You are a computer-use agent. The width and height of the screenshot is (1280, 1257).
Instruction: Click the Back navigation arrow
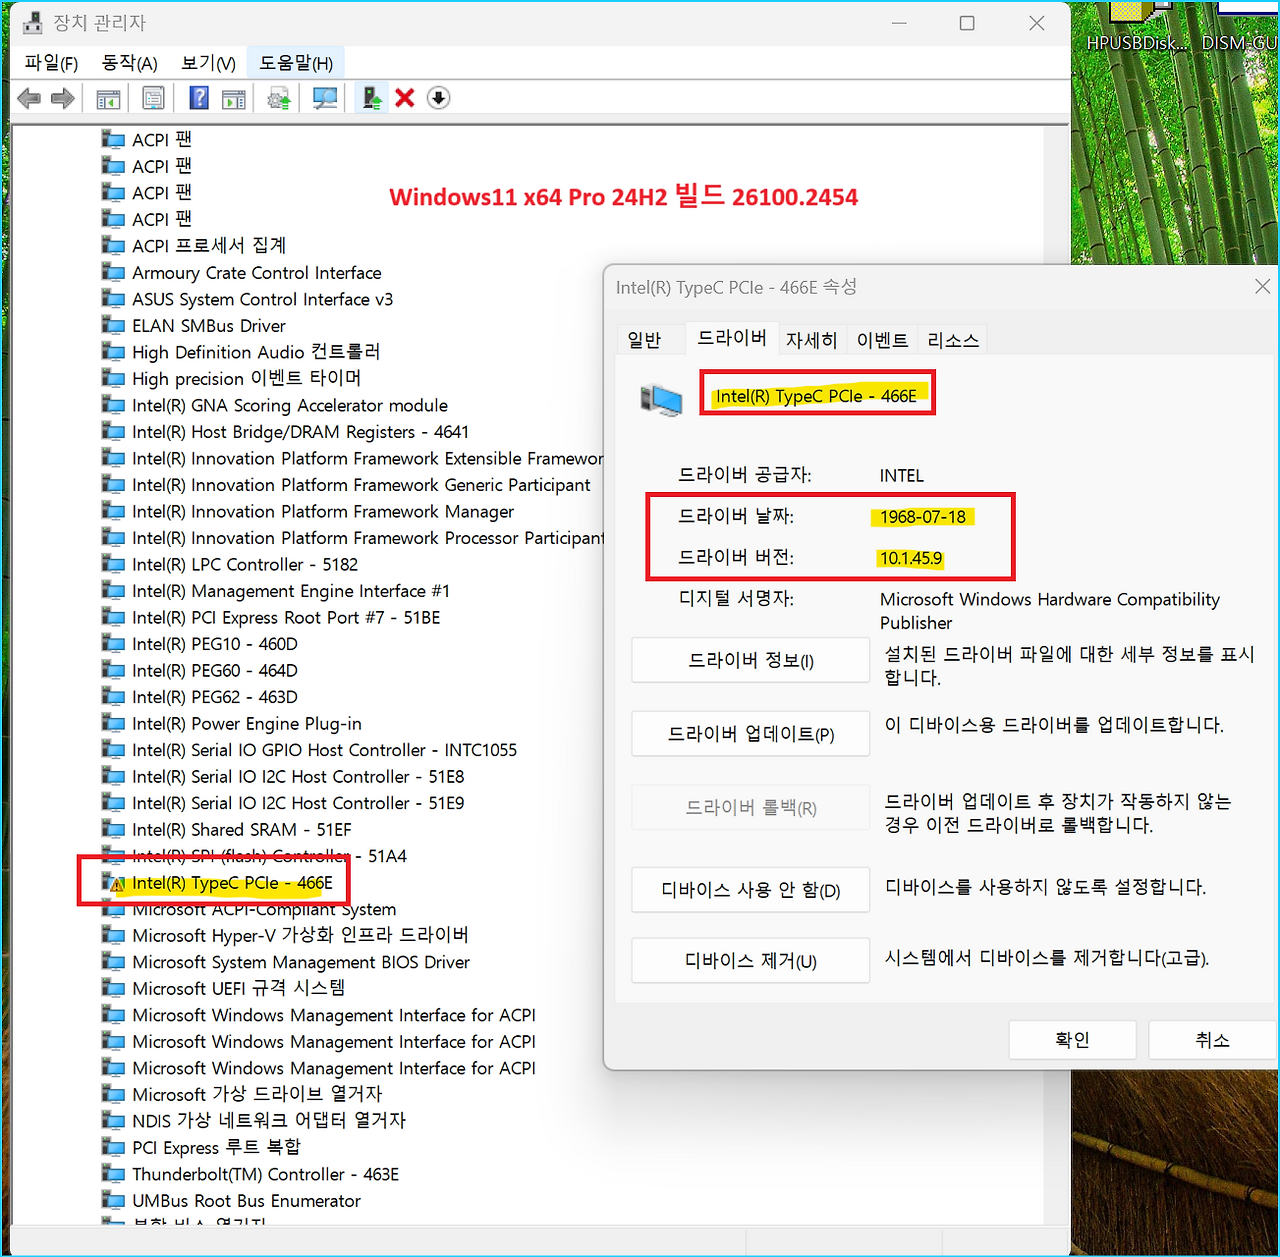click(29, 97)
